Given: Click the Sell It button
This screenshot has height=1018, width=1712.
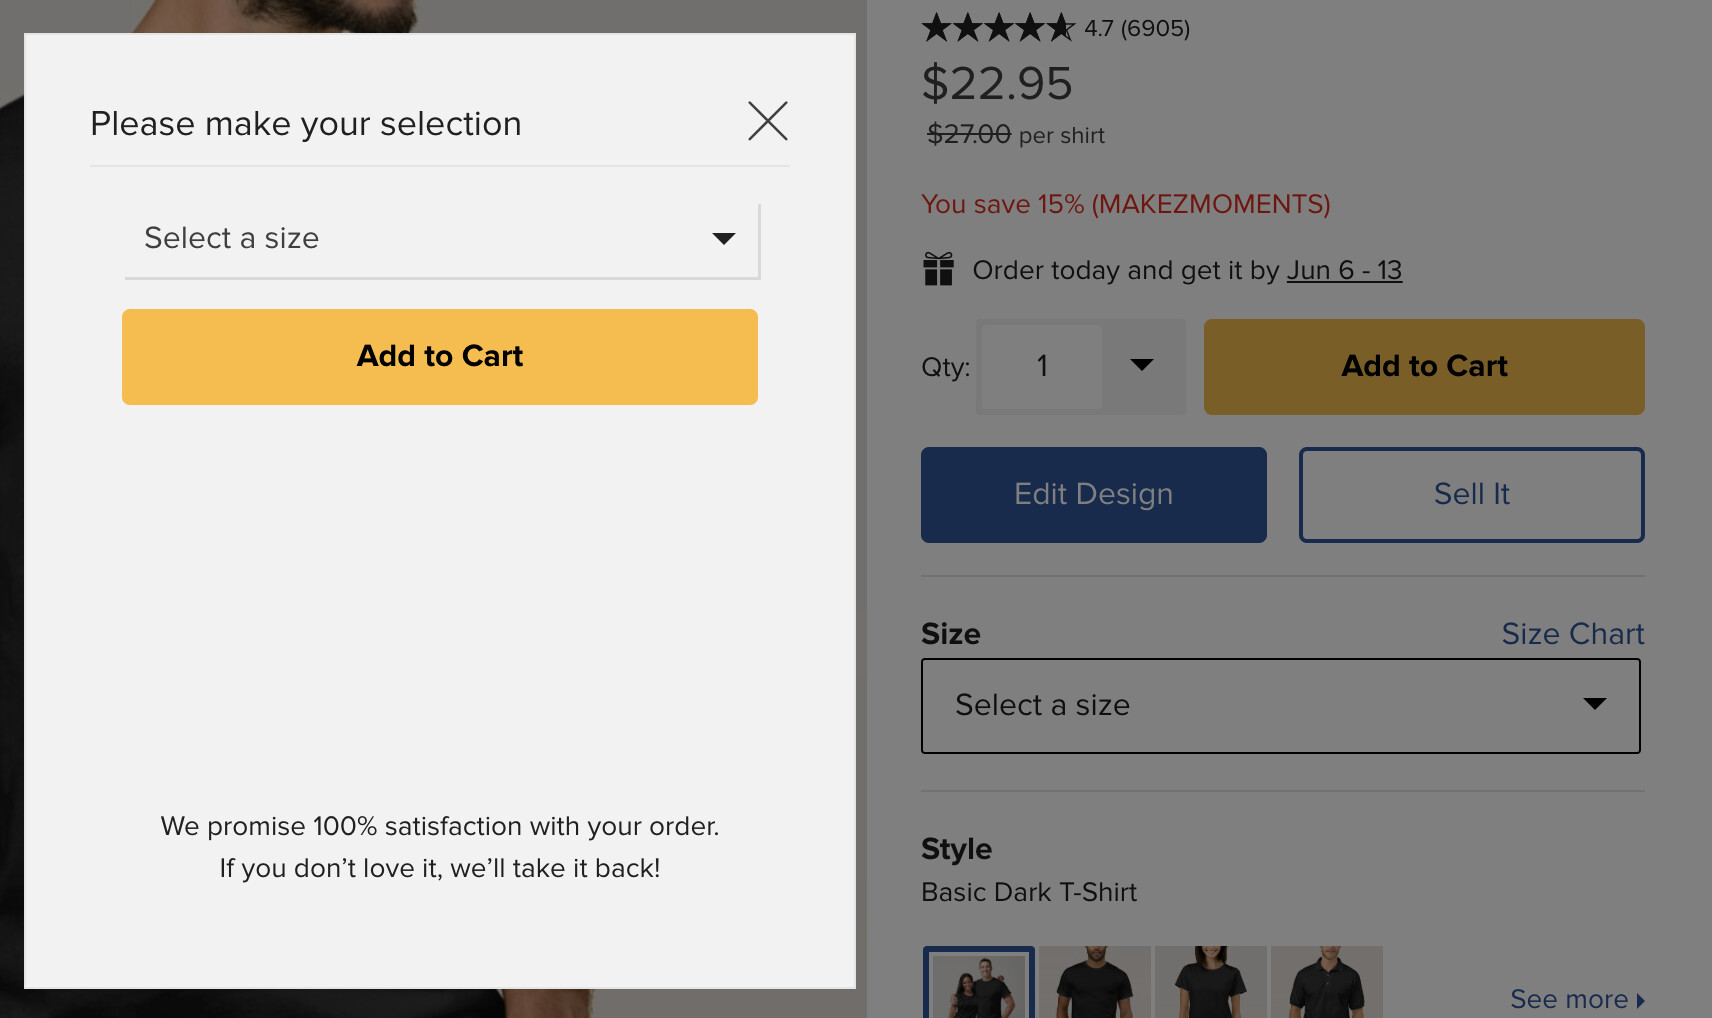Looking at the screenshot, I should [x=1472, y=495].
